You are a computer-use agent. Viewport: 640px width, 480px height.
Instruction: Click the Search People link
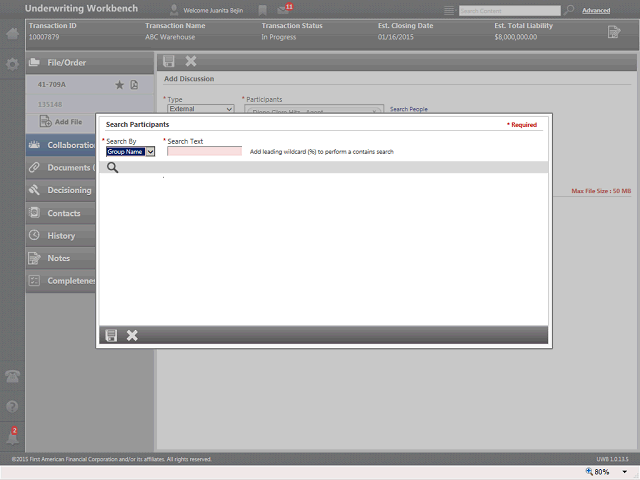(409, 109)
